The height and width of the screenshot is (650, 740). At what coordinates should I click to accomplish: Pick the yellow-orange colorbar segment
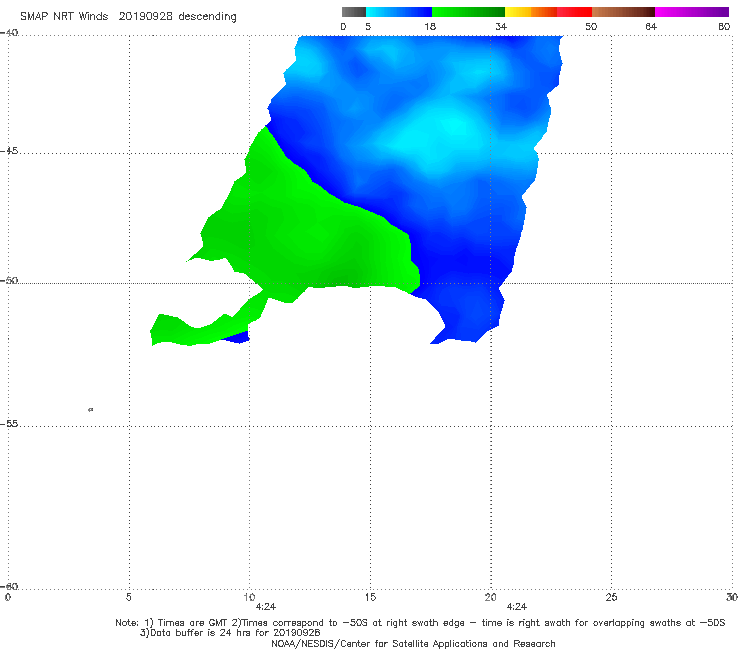click(x=530, y=12)
